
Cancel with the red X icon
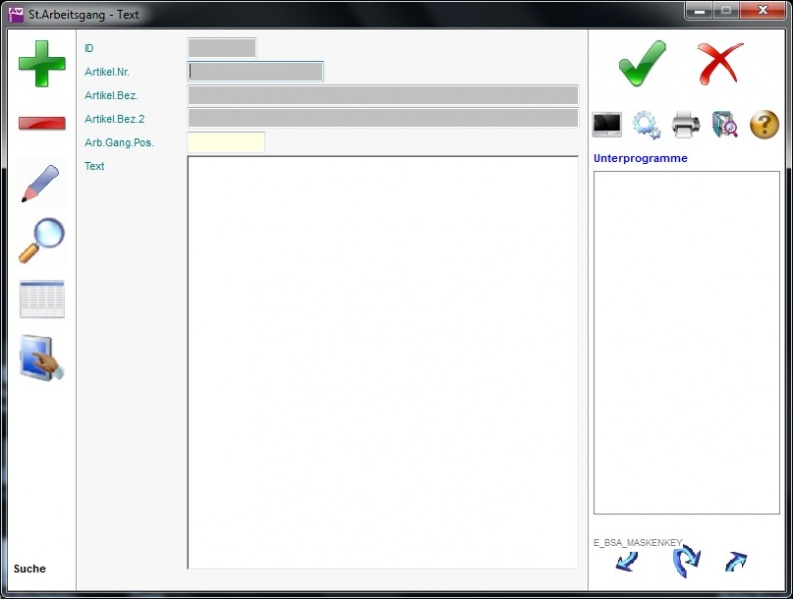[x=720, y=64]
